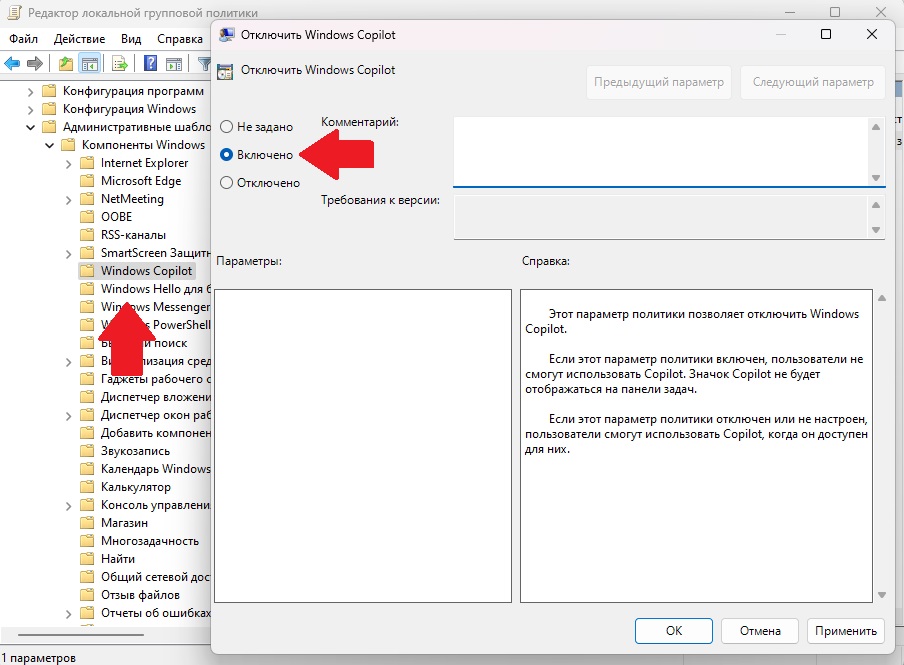904x665 pixels.
Task: Select the Windows Copilot folder in tree
Action: 146,271
